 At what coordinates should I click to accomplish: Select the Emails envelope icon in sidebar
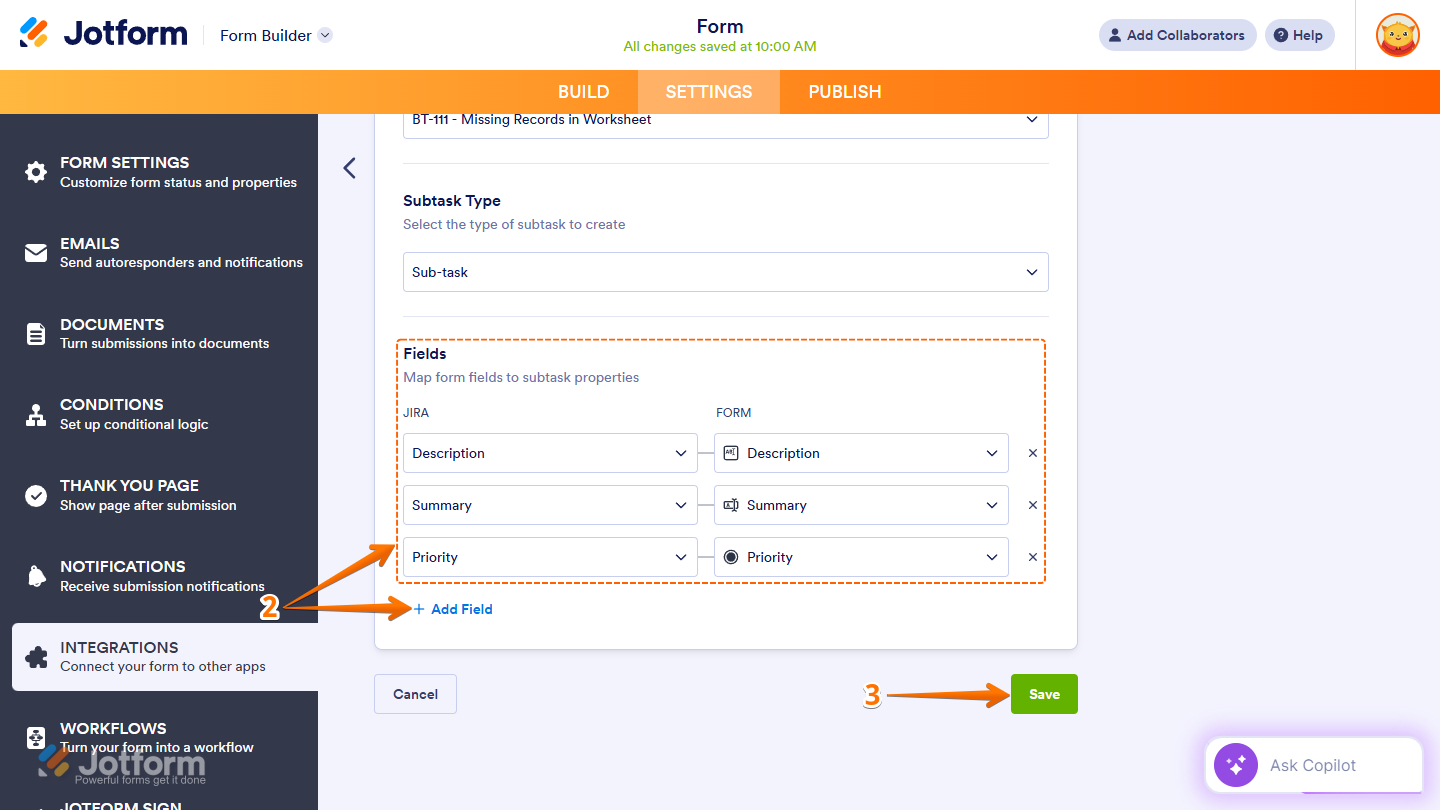tap(35, 252)
